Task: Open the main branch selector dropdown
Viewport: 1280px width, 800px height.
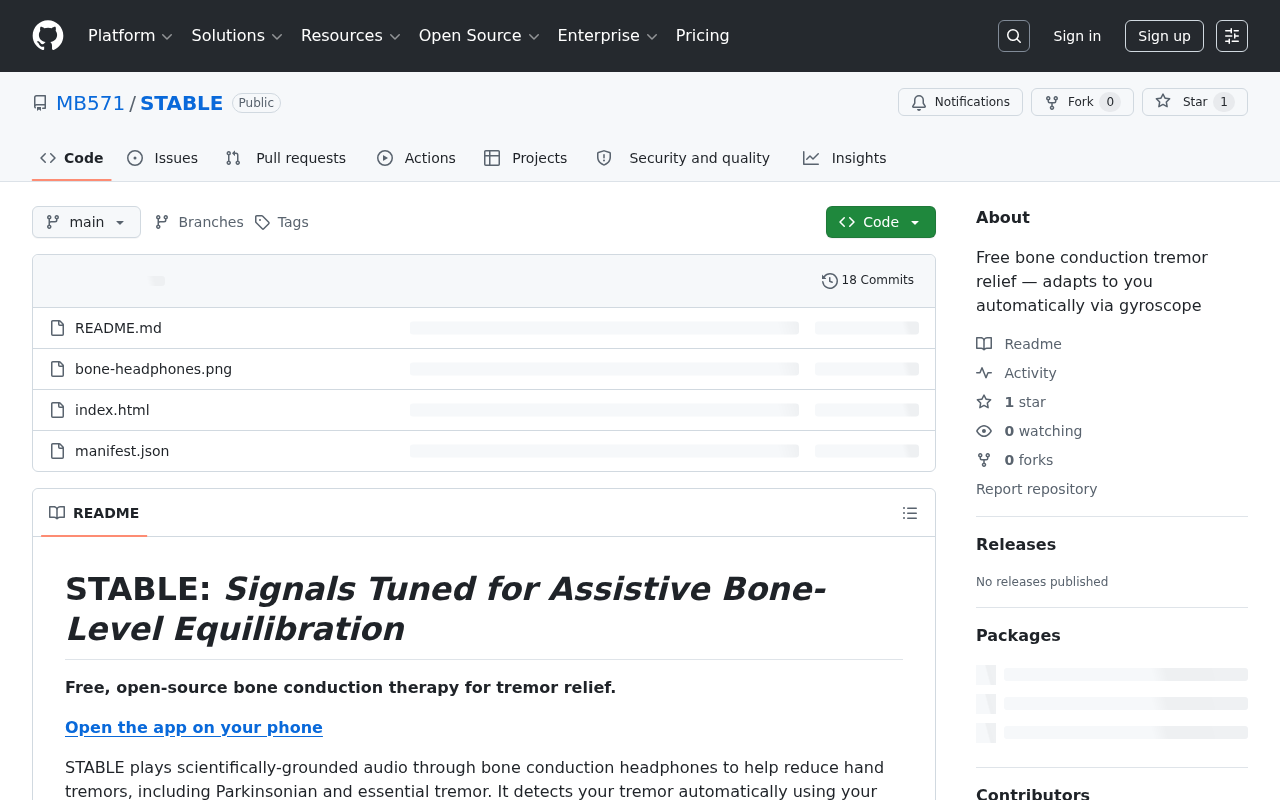Action: [x=86, y=222]
